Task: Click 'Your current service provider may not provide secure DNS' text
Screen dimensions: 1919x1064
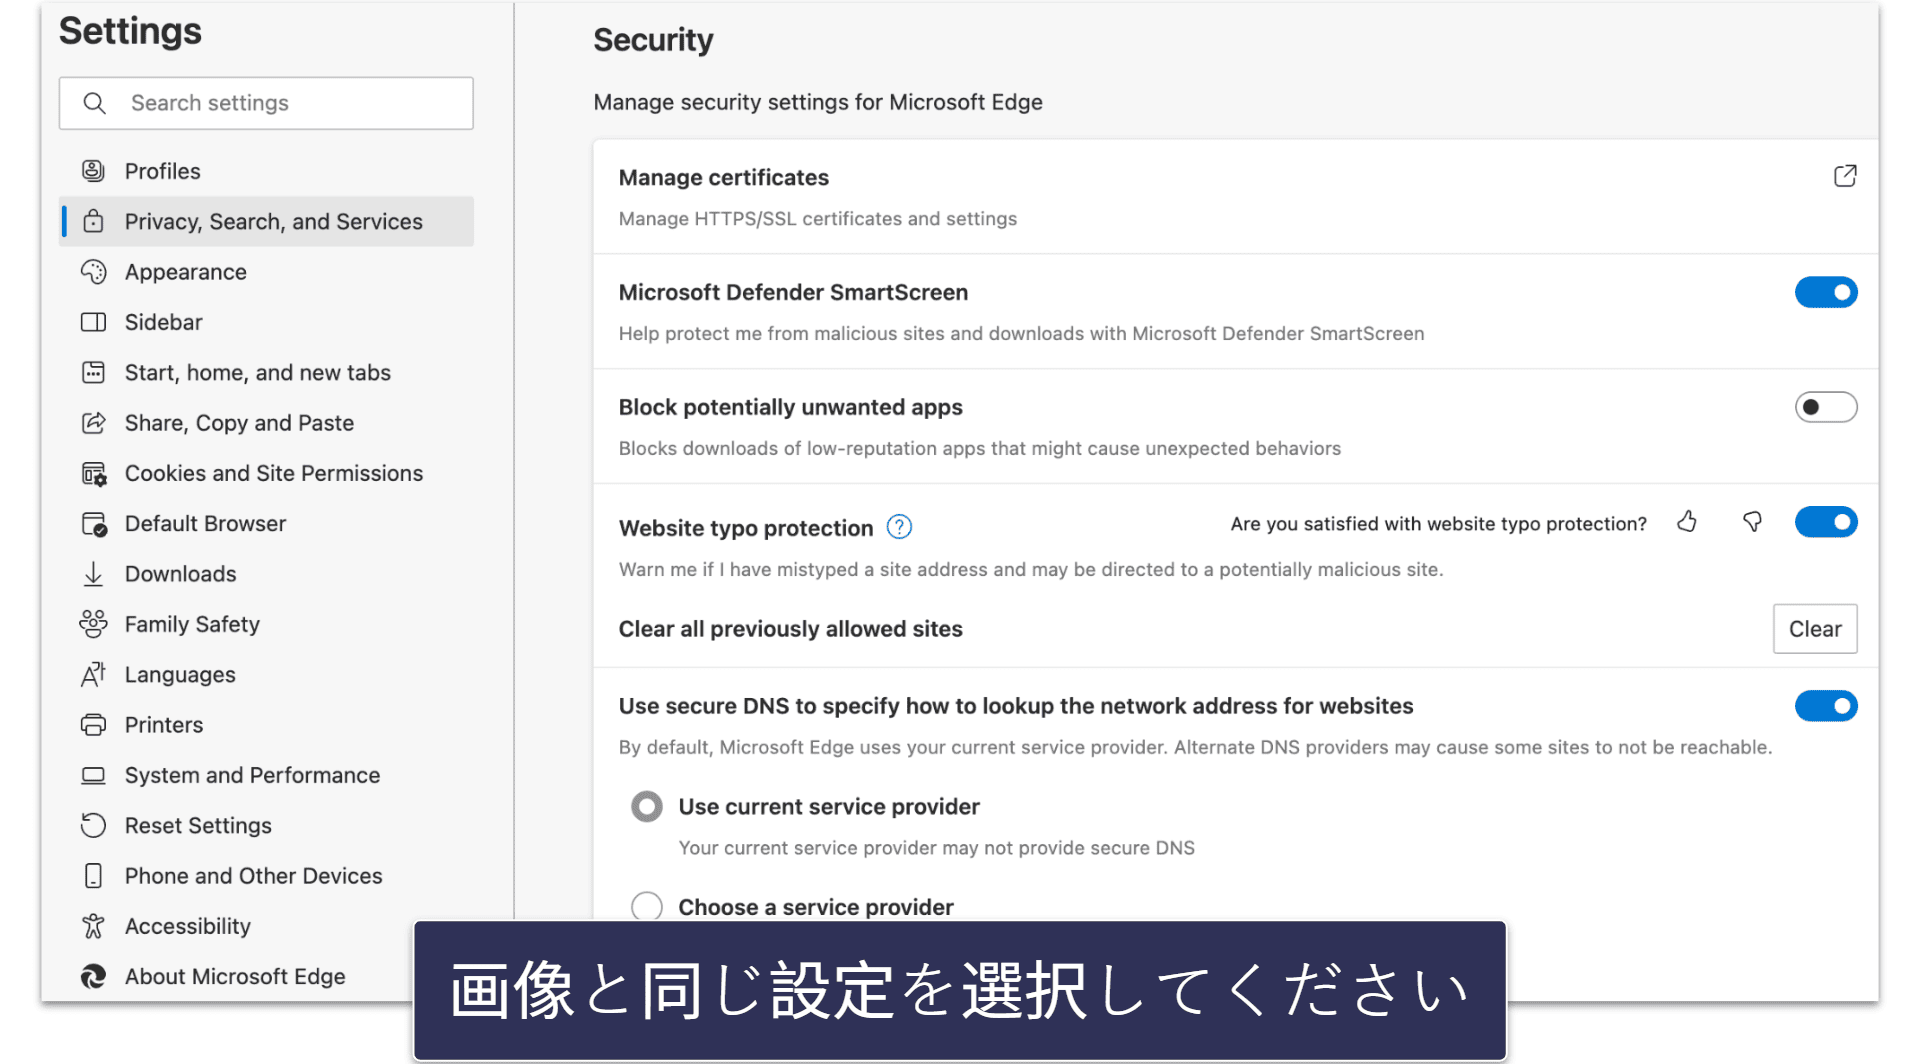Action: pos(936,848)
